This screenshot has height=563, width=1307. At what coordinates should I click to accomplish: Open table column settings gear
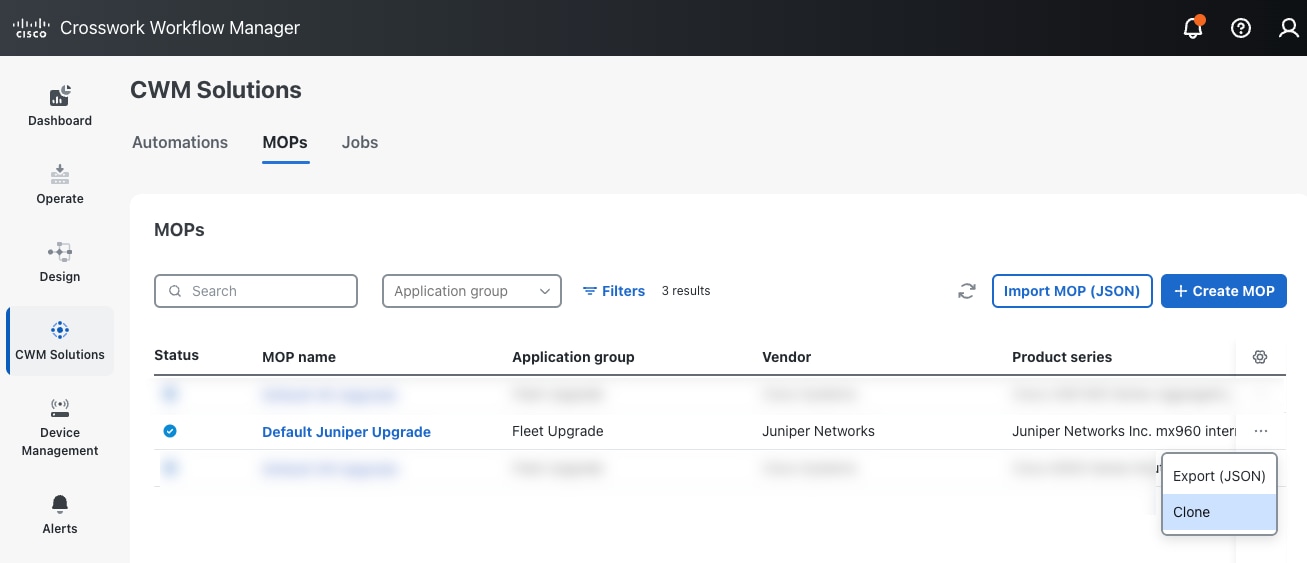click(x=1260, y=357)
